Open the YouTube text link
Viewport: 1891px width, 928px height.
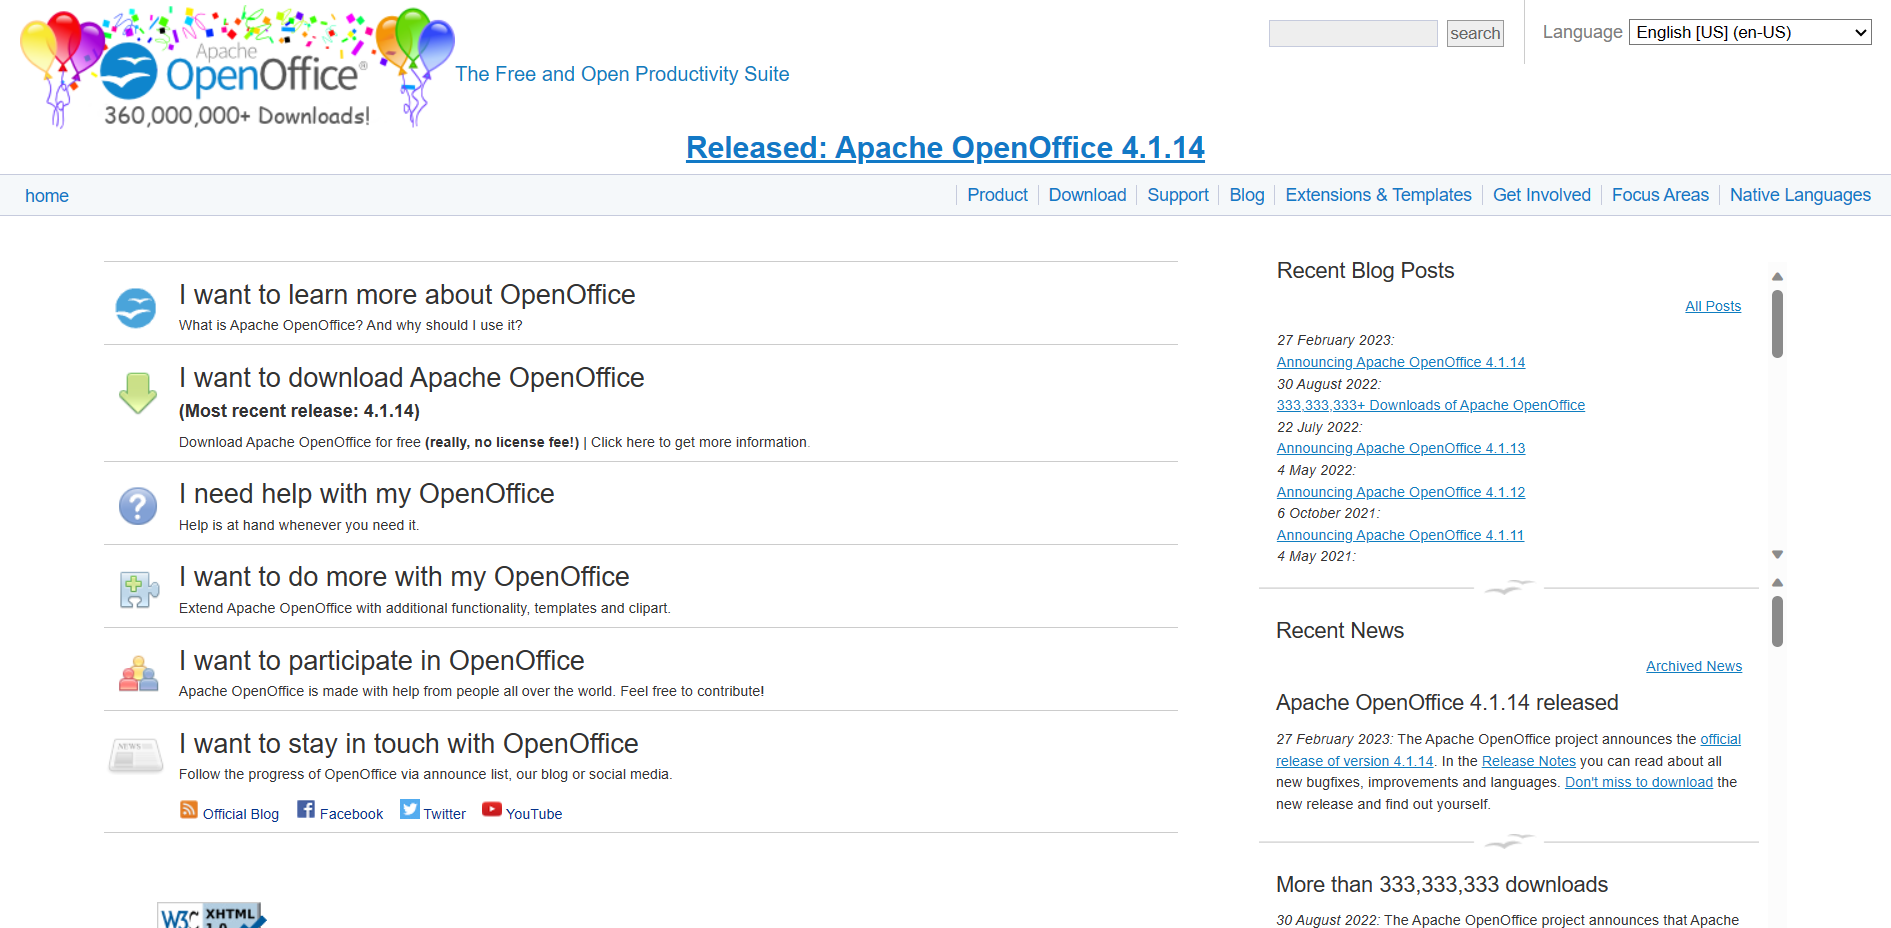(x=534, y=814)
